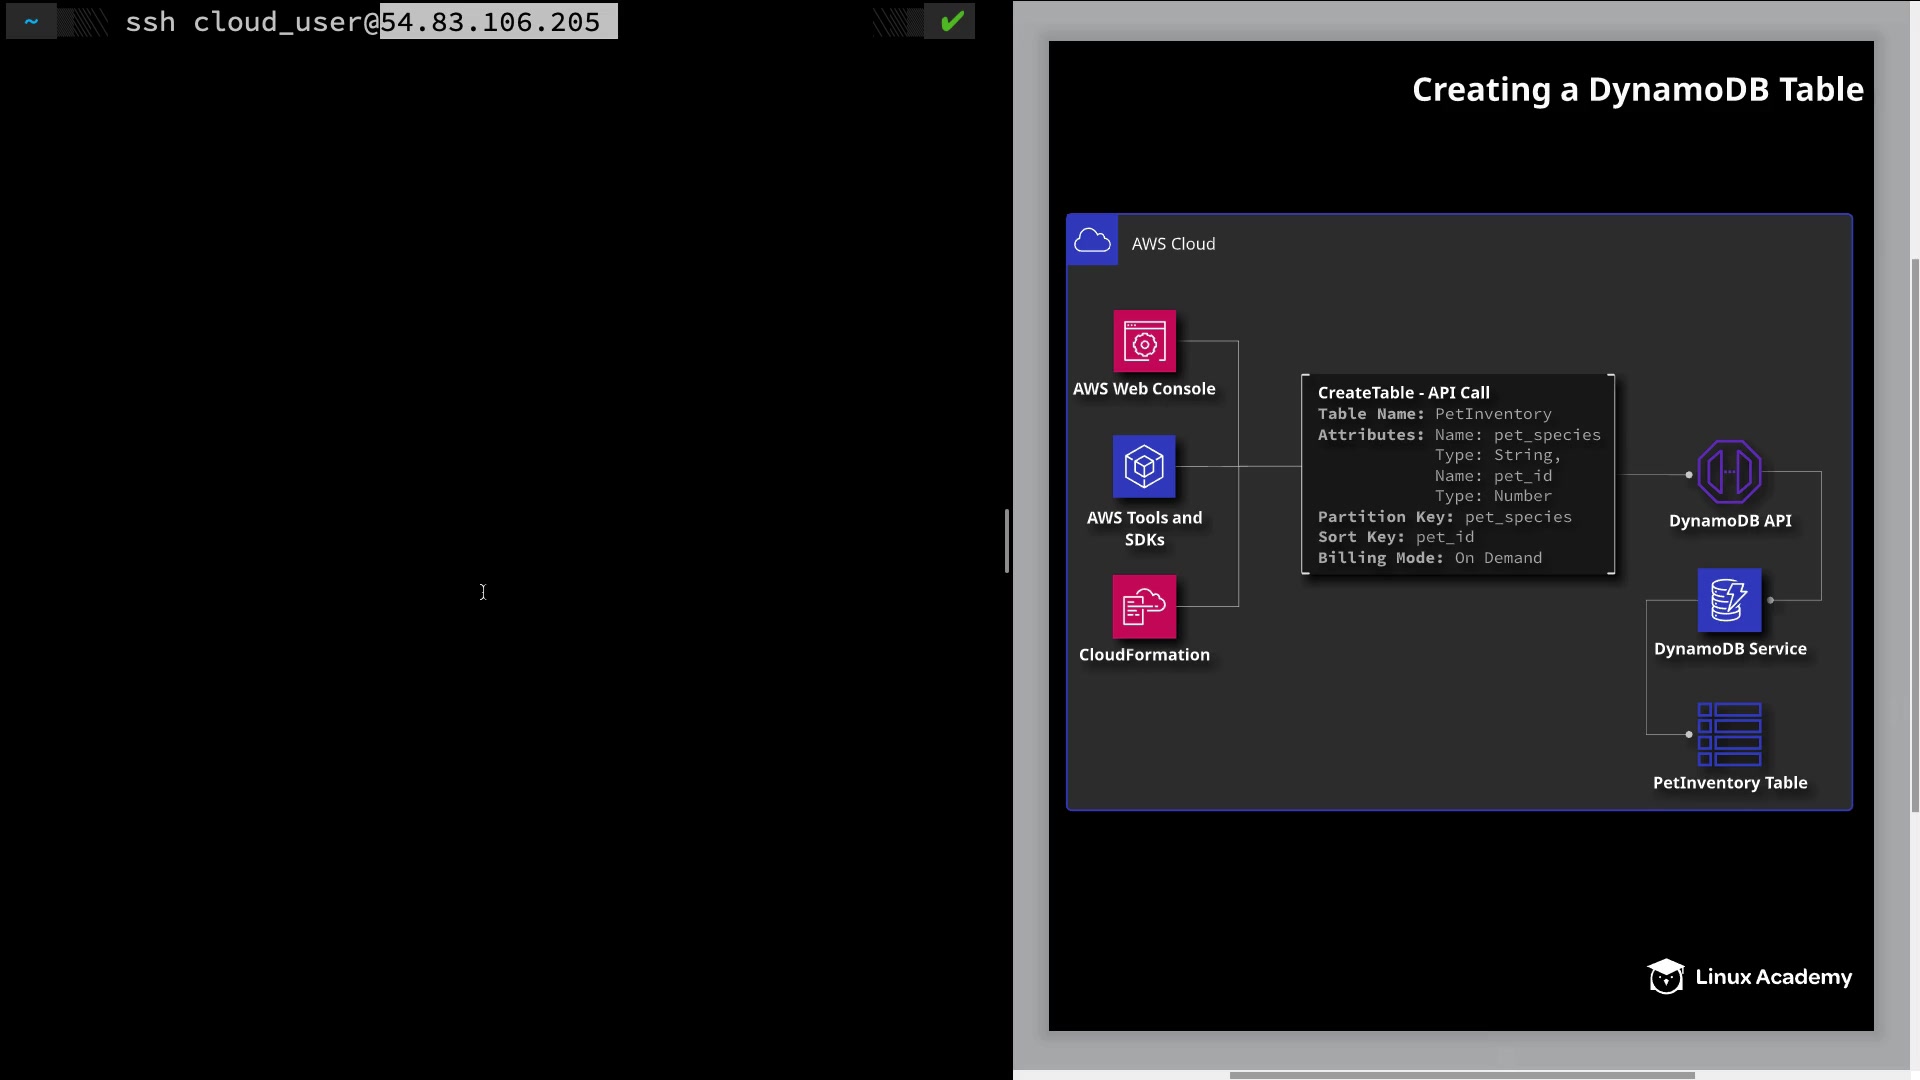Image resolution: width=1920 pixels, height=1080 pixels.
Task: Click the ssh cloud_user command text
Action: point(251,22)
